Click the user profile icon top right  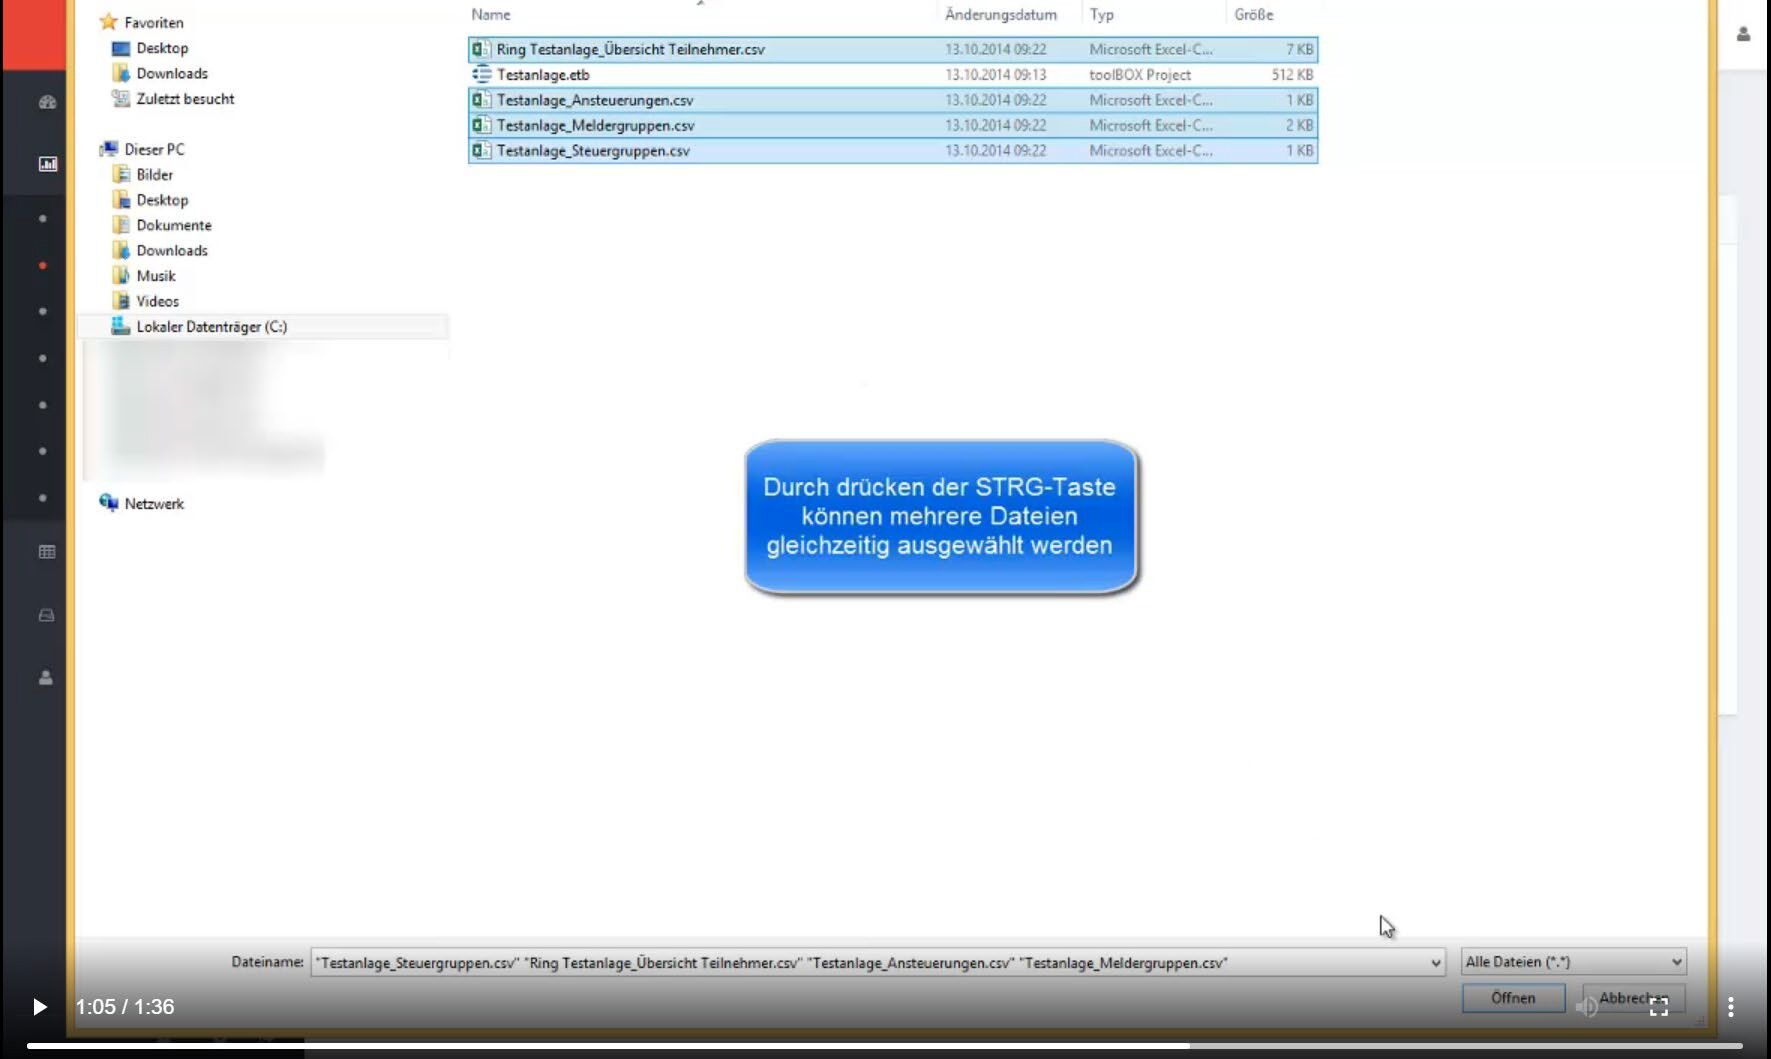pos(1744,34)
